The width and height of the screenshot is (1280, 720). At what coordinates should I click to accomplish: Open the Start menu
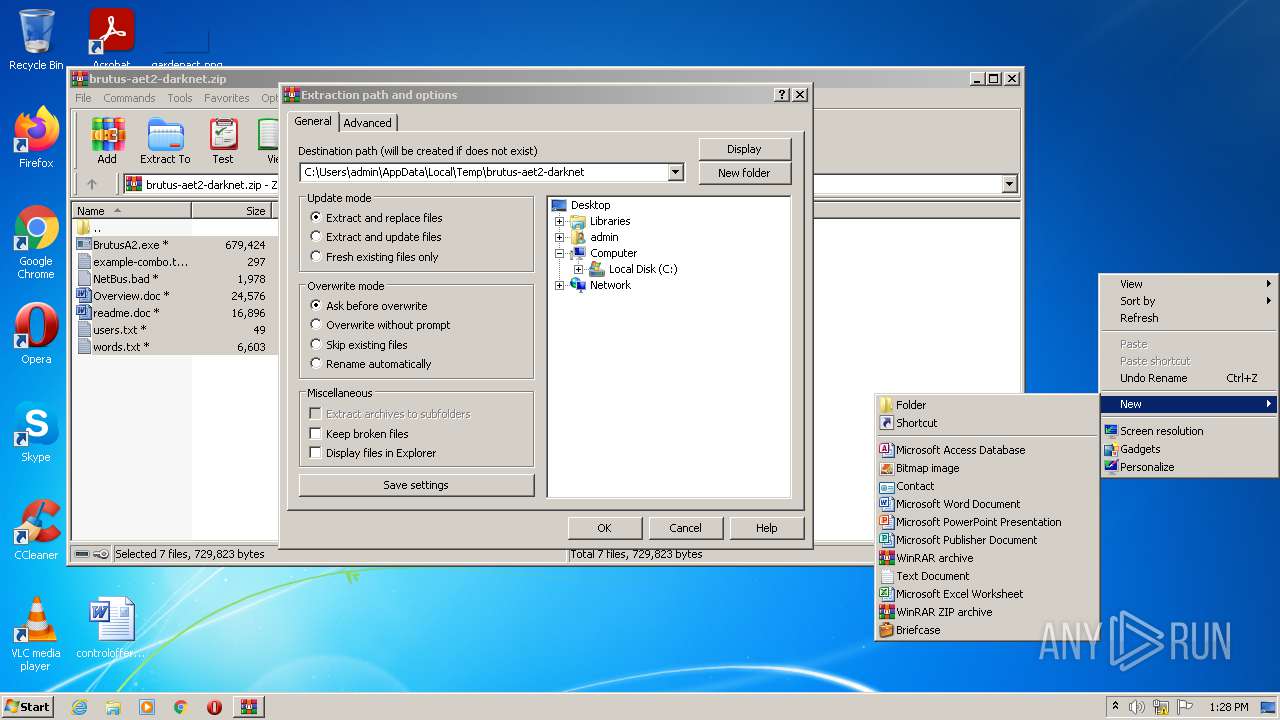[28, 707]
